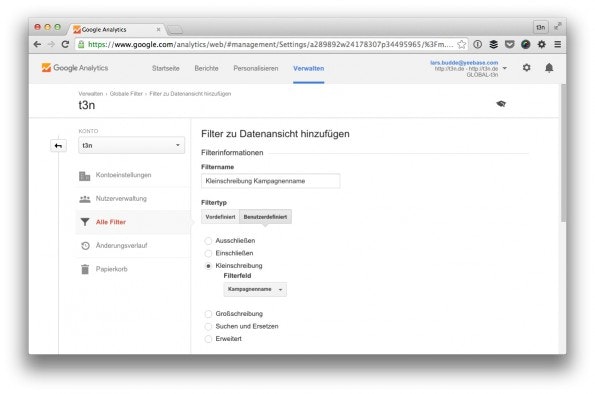Screen dimensions: 595x394
Task: Click the green lock icon in address bar
Action: pyautogui.click(x=81, y=44)
